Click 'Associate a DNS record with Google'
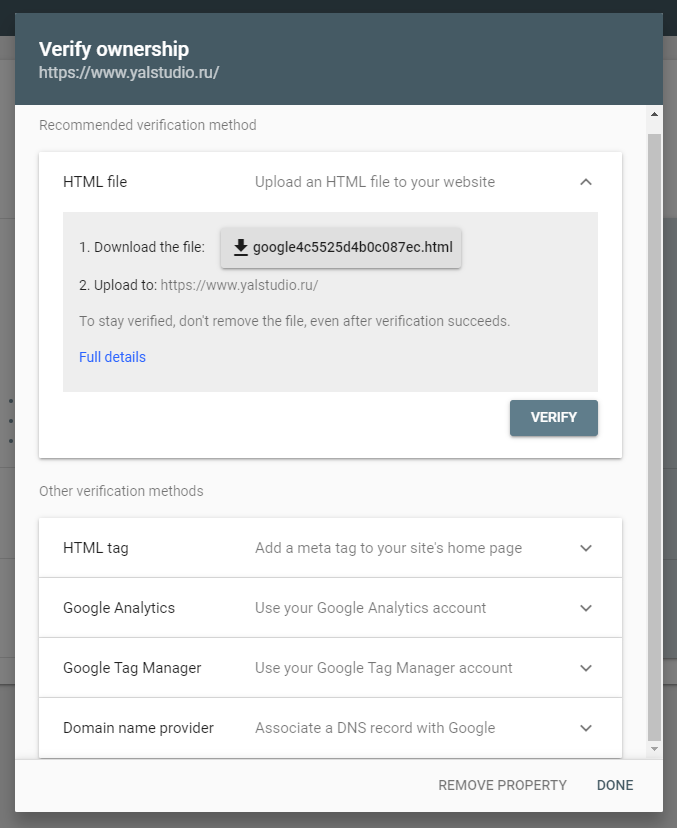 click(375, 728)
